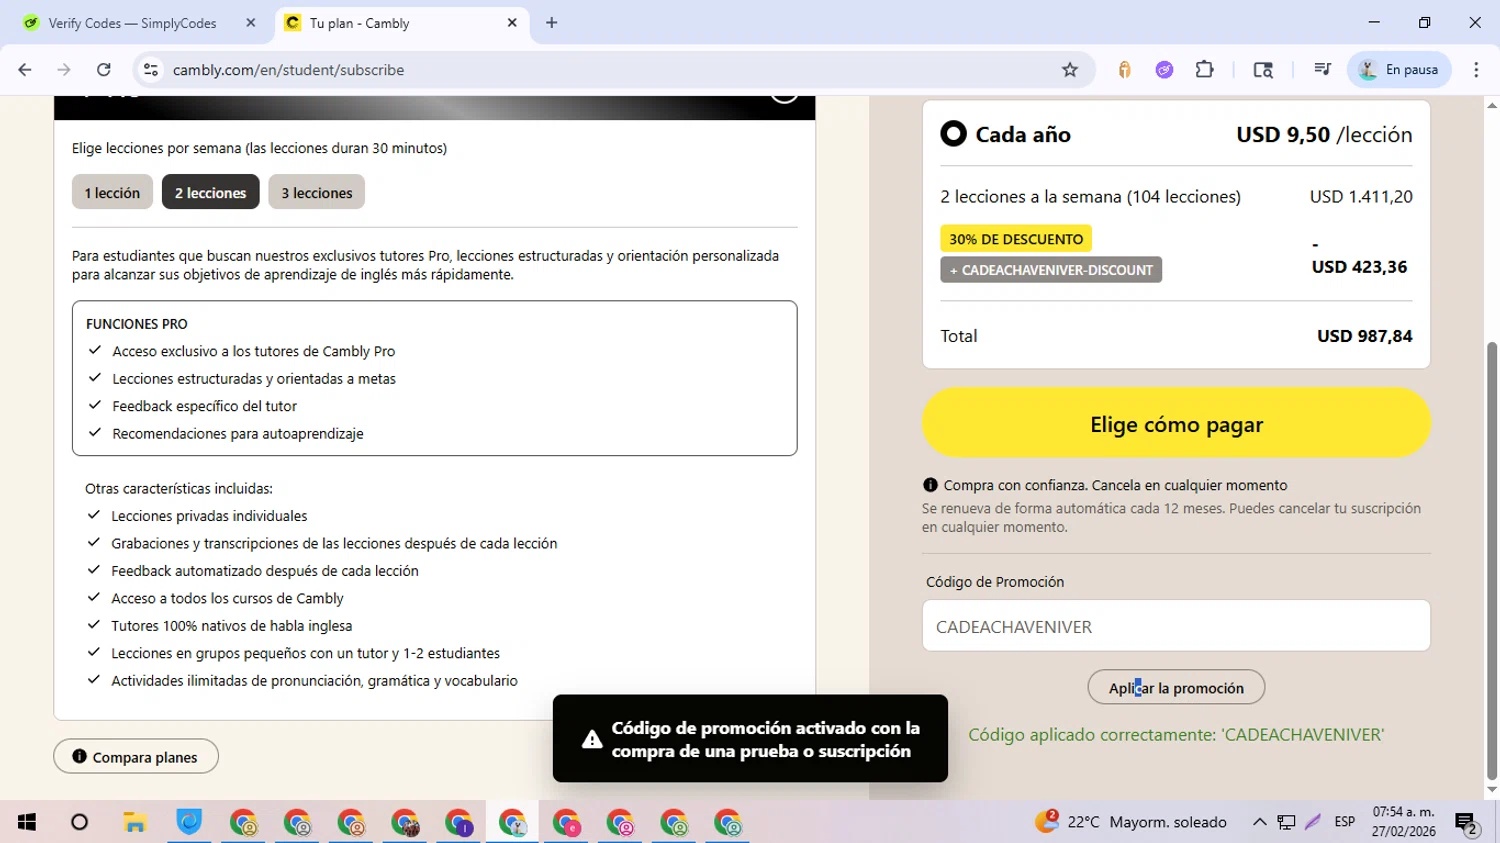Close the 'Tu plan - Cambly' tab
The image size is (1500, 843).
tap(512, 22)
